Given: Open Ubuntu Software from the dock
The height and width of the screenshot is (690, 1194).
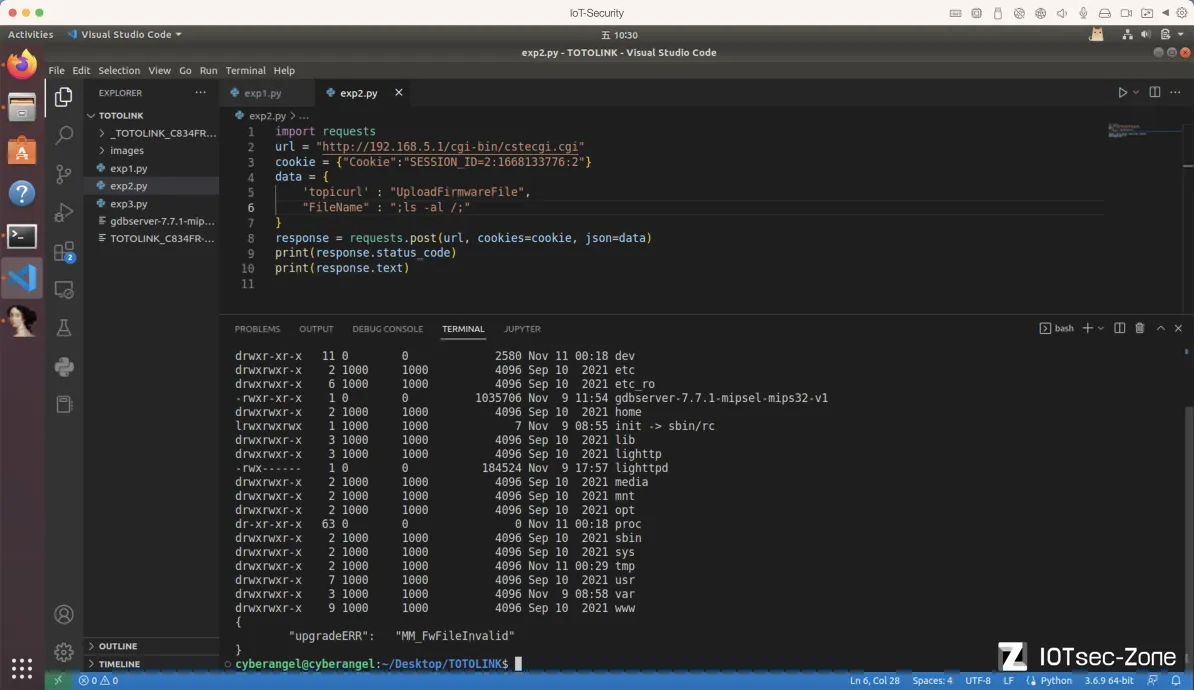Looking at the screenshot, I should pos(22,151).
